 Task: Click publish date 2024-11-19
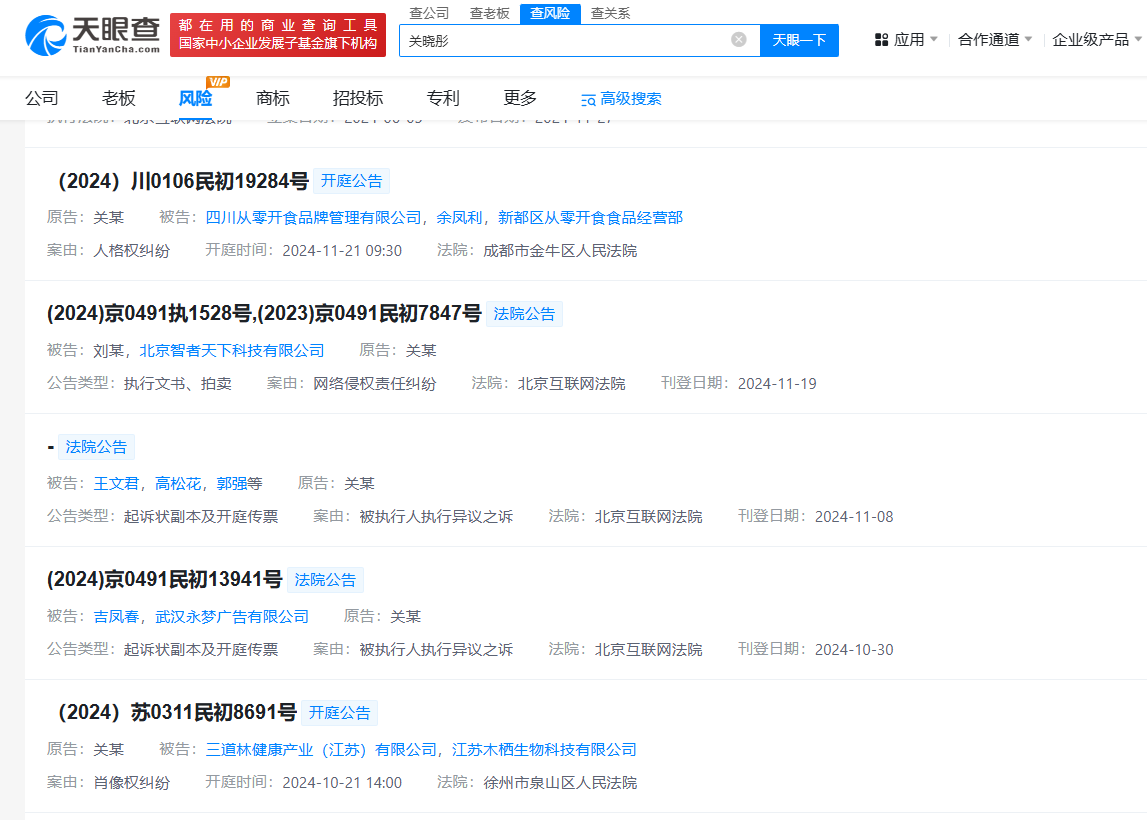coord(778,384)
